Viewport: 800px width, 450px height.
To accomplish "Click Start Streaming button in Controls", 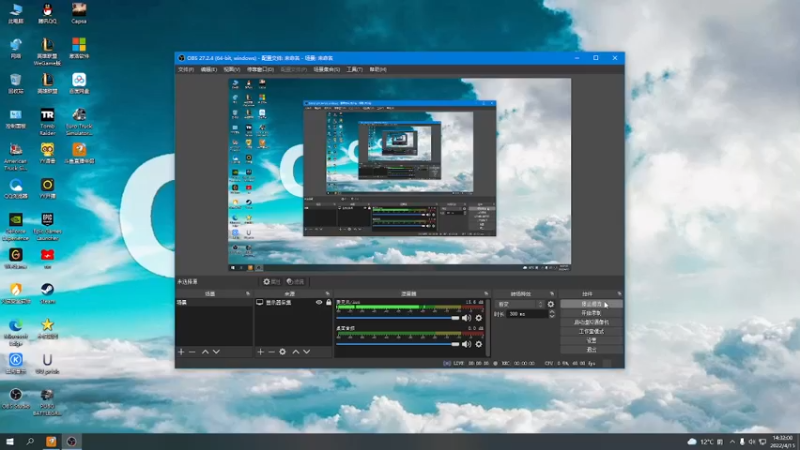I will 591,304.
